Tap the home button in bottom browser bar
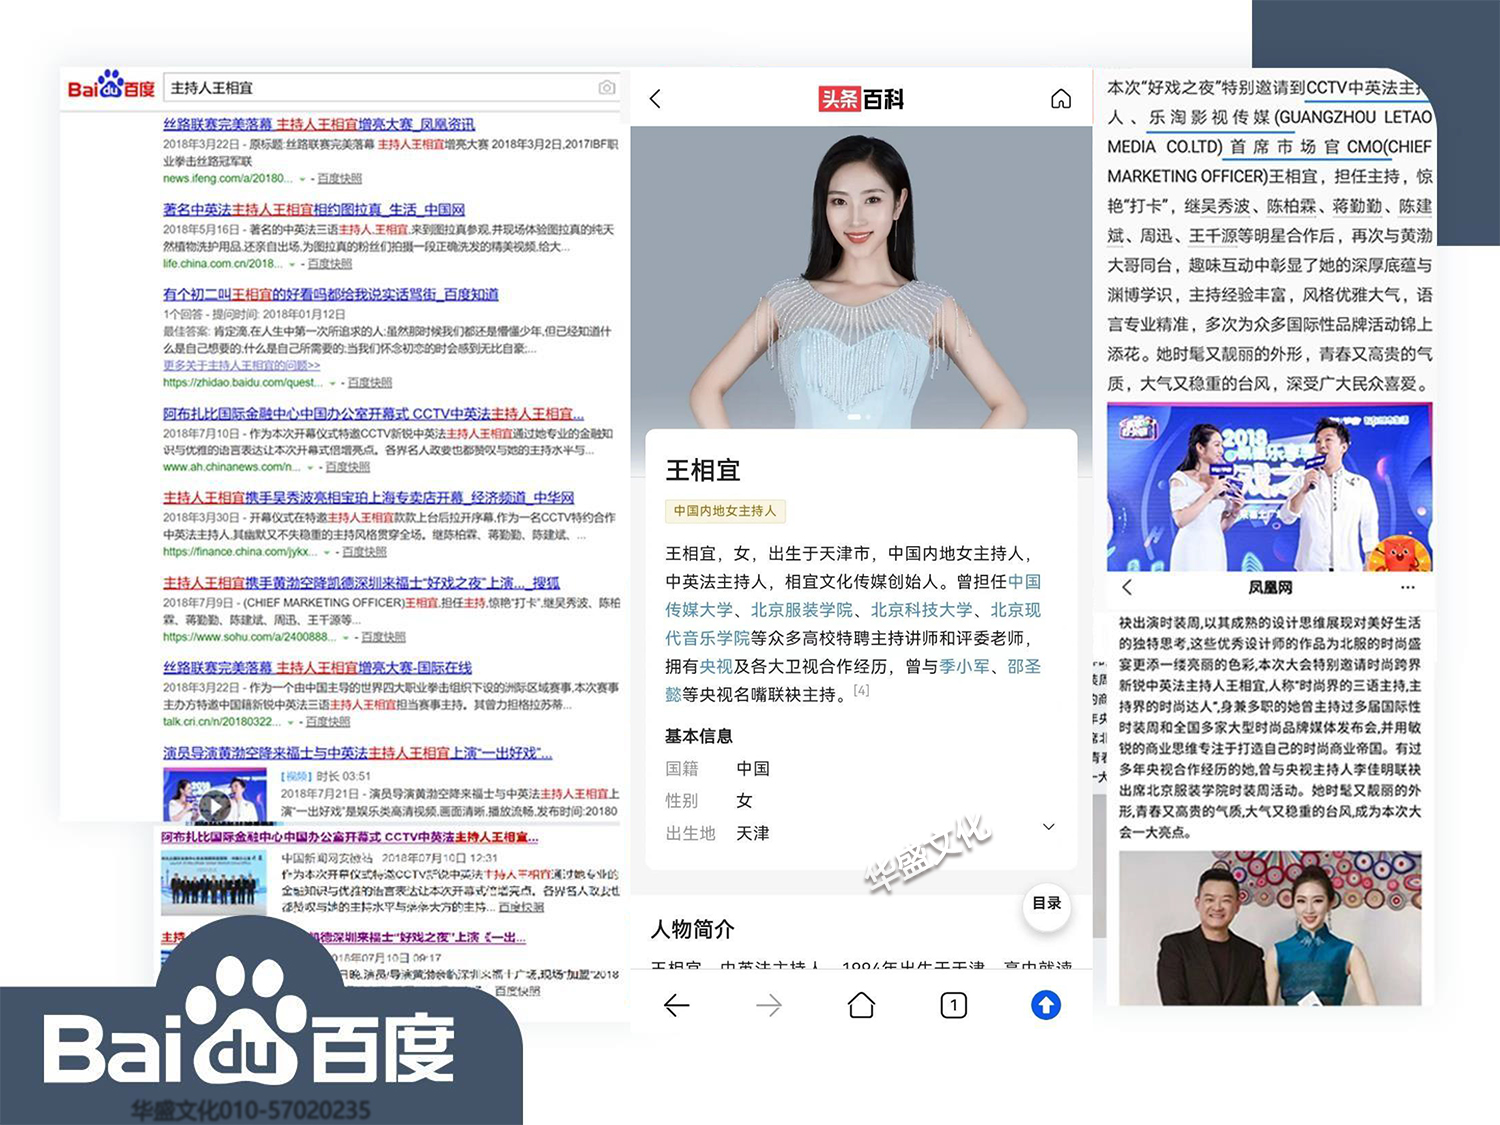 (861, 1005)
